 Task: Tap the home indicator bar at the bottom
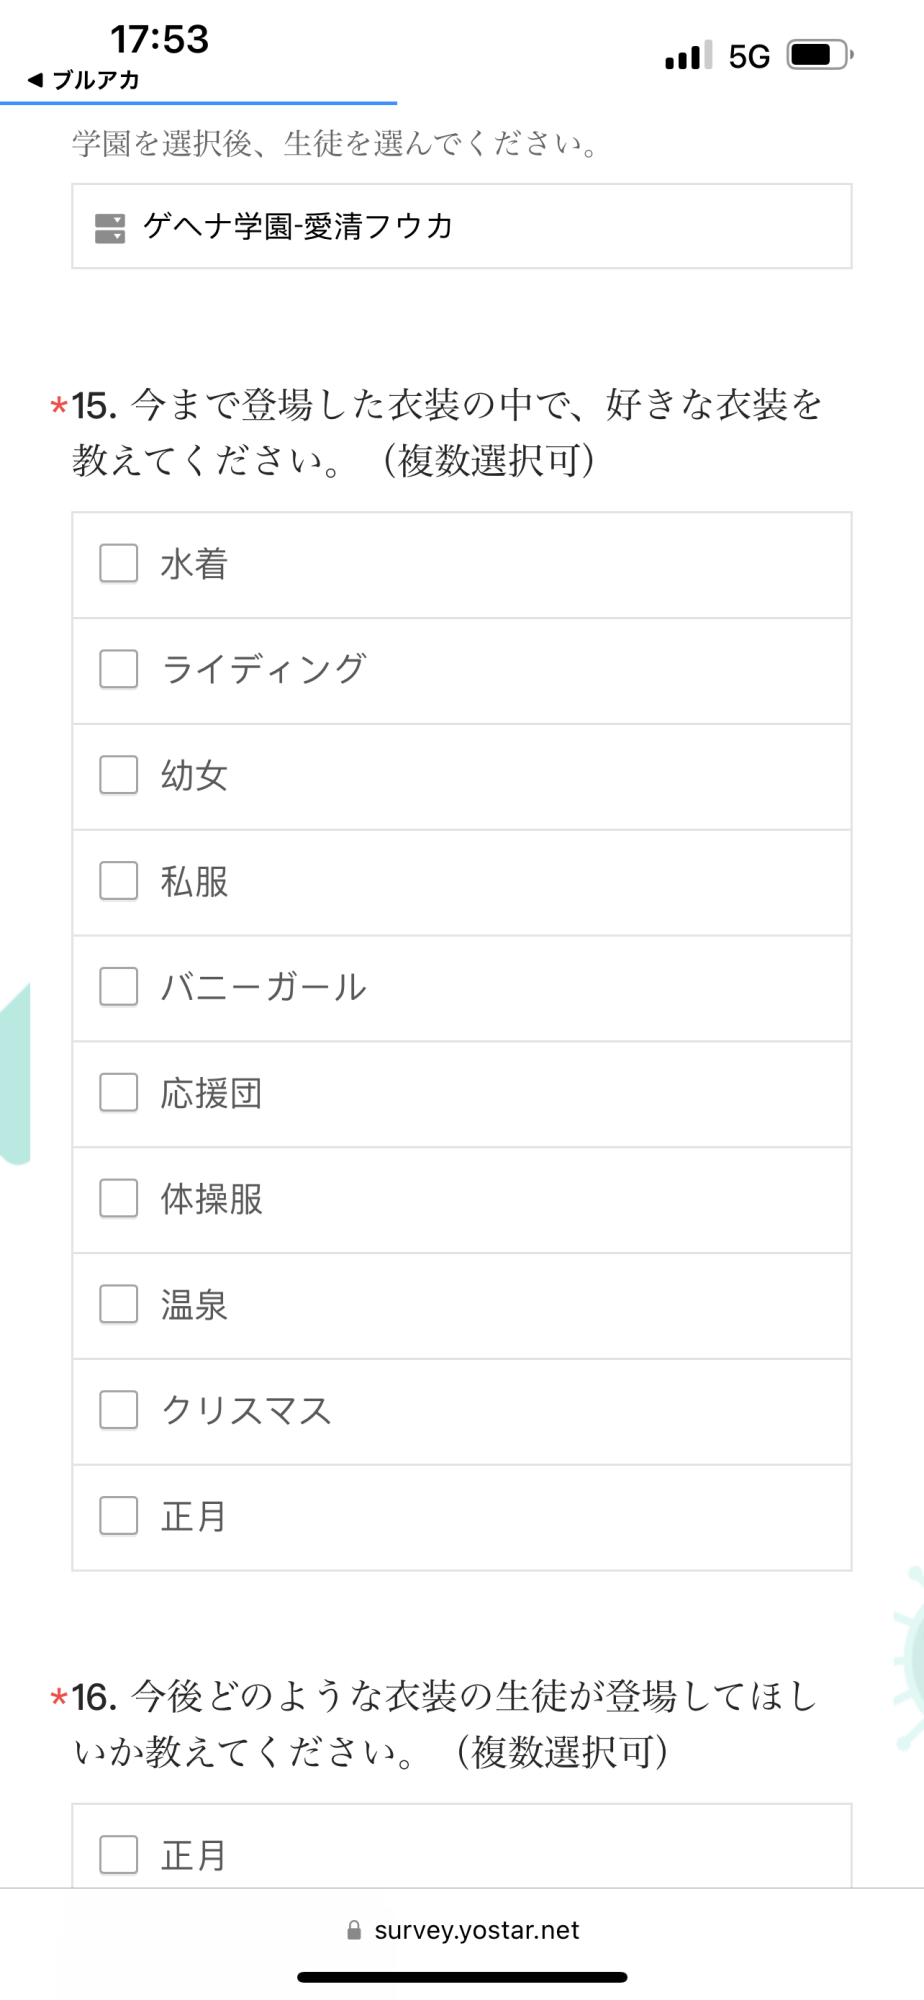pyautogui.click(x=462, y=1977)
